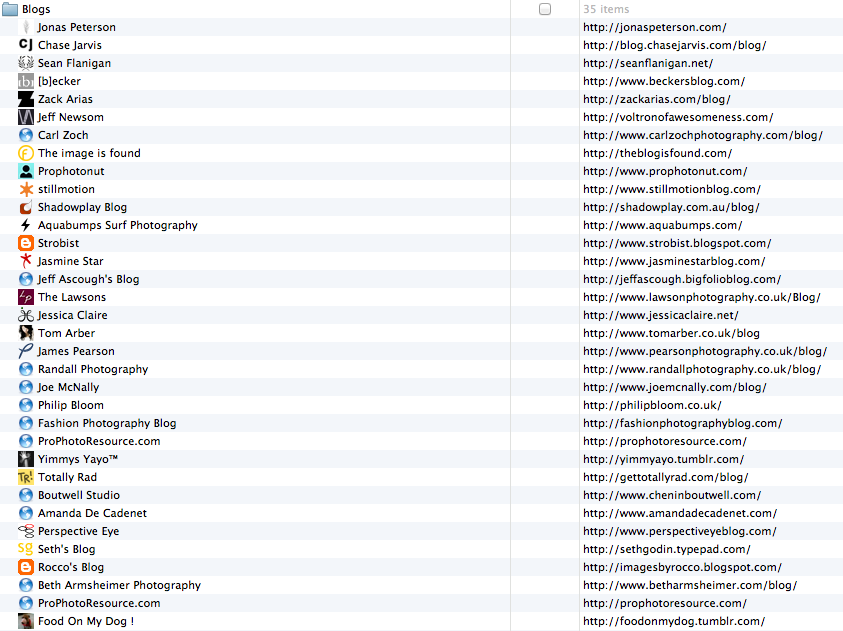Click the Totally Rad TR favicon

click(26, 477)
